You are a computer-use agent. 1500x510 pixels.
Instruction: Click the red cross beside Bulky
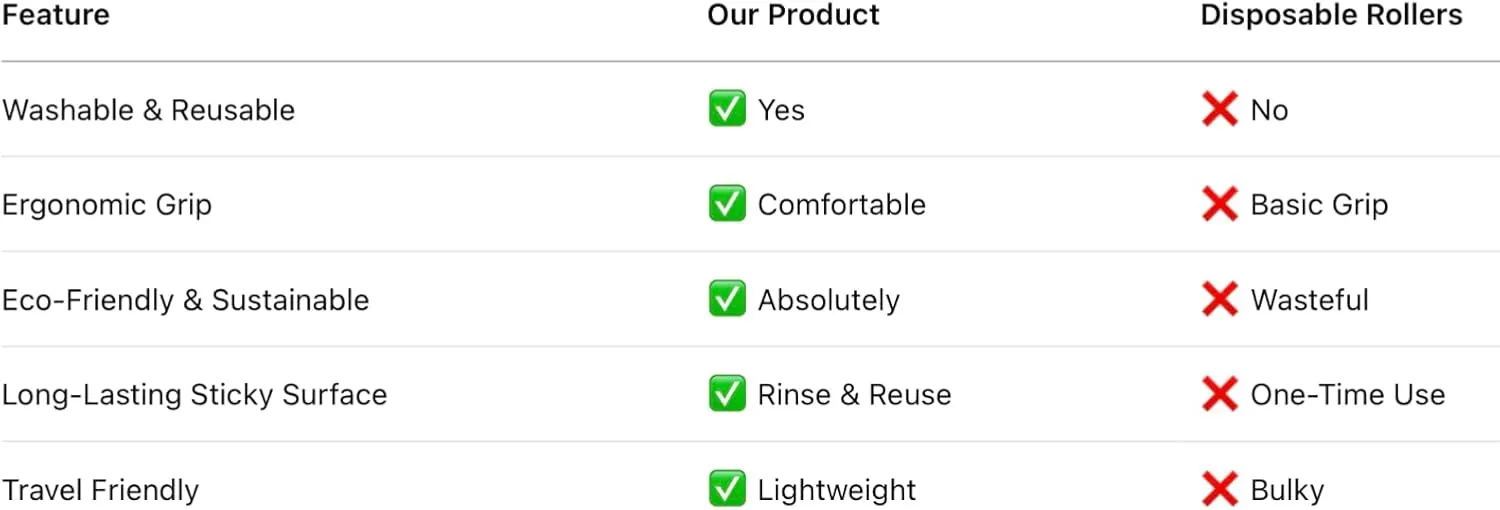coord(1220,489)
